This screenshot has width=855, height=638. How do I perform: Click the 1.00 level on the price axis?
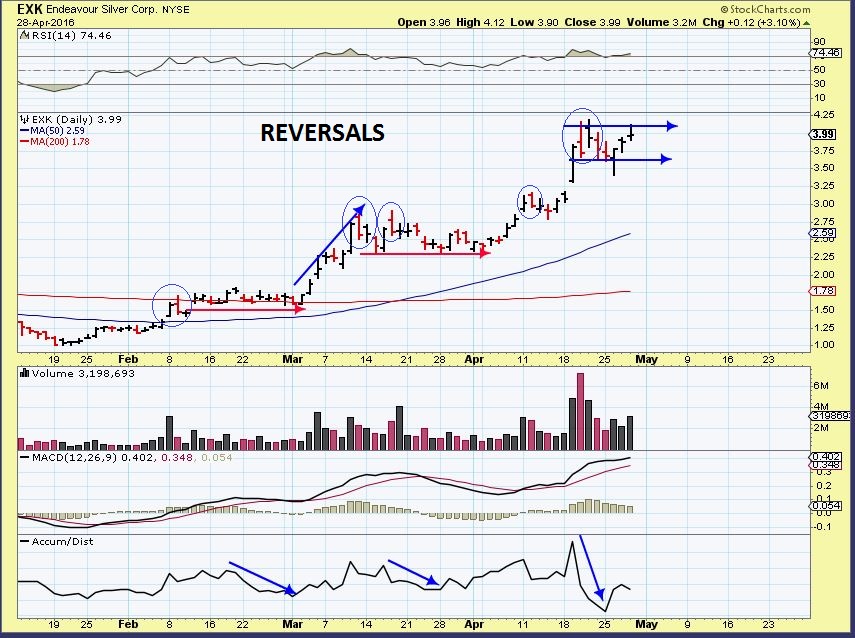[824, 345]
